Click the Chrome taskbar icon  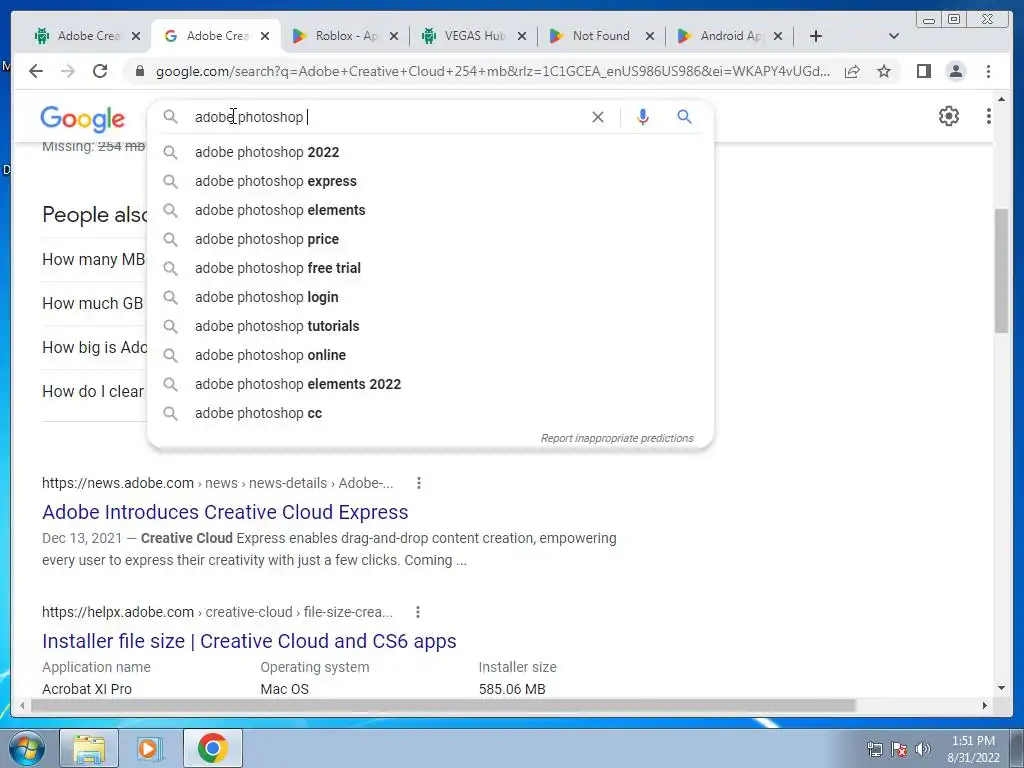(213, 748)
